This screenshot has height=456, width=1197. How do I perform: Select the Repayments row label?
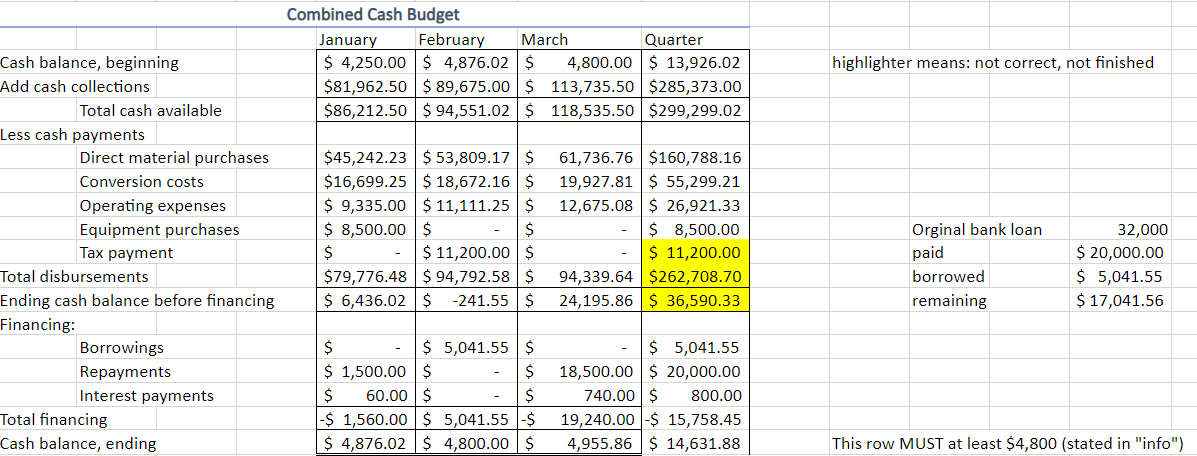click(125, 372)
